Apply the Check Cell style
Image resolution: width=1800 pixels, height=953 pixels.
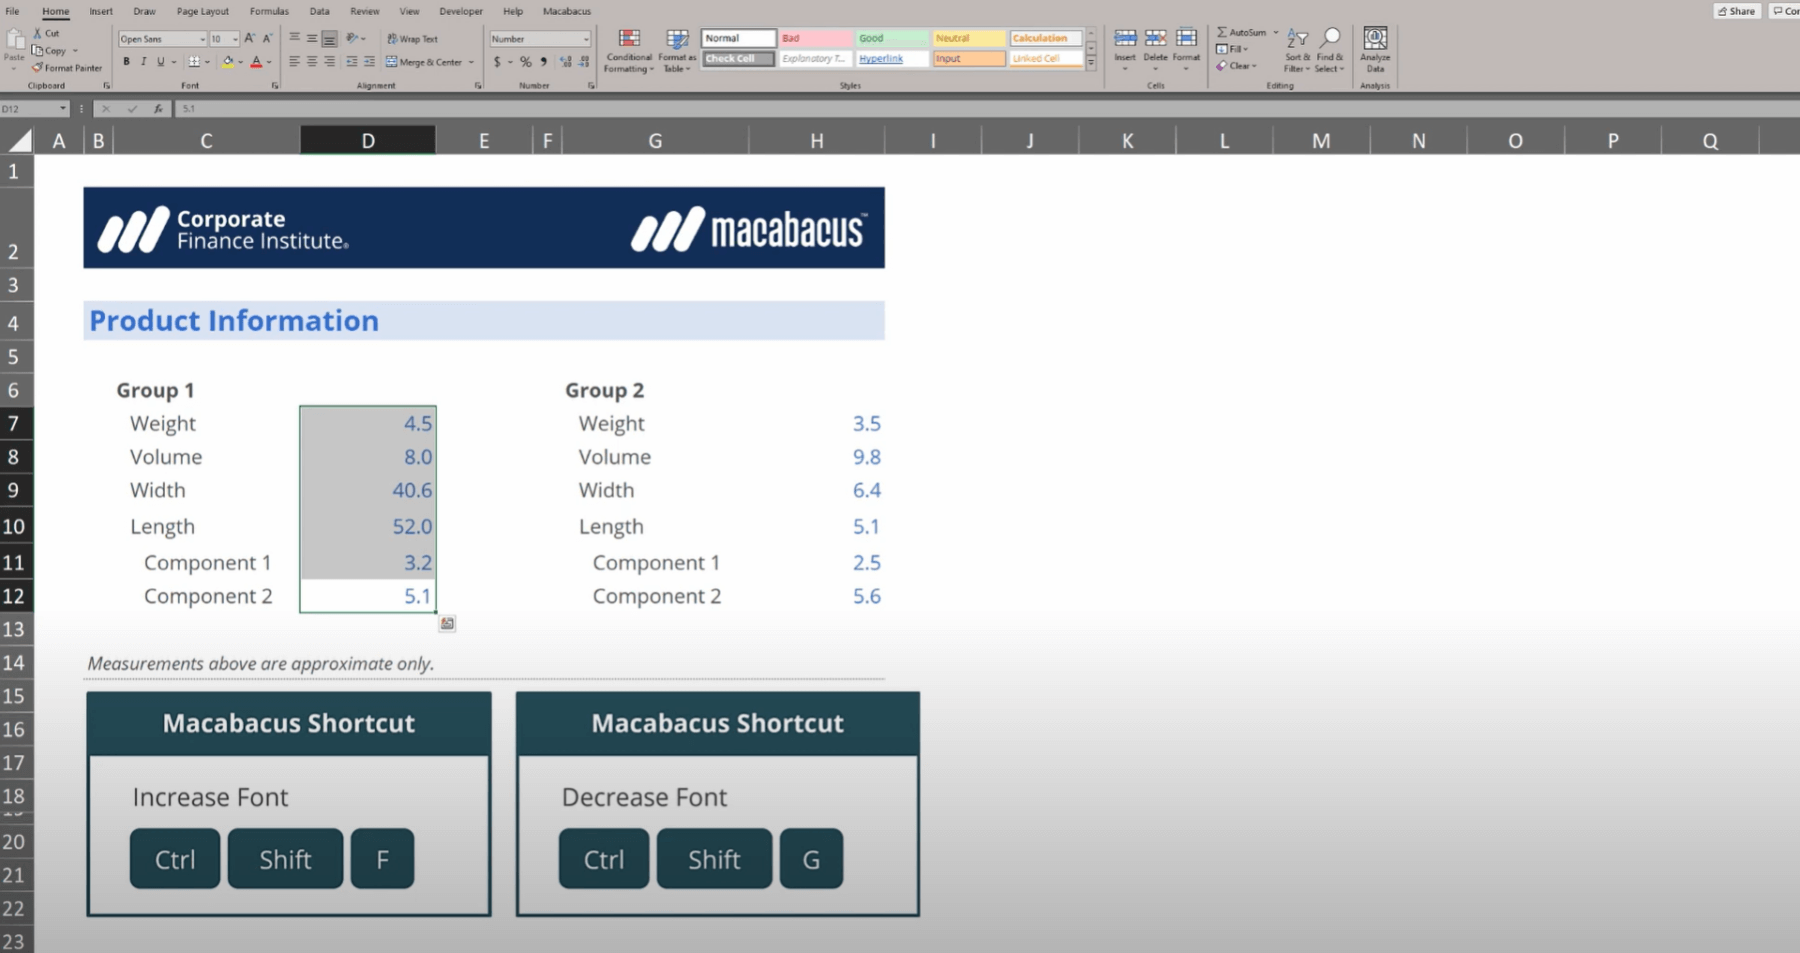tap(738, 59)
